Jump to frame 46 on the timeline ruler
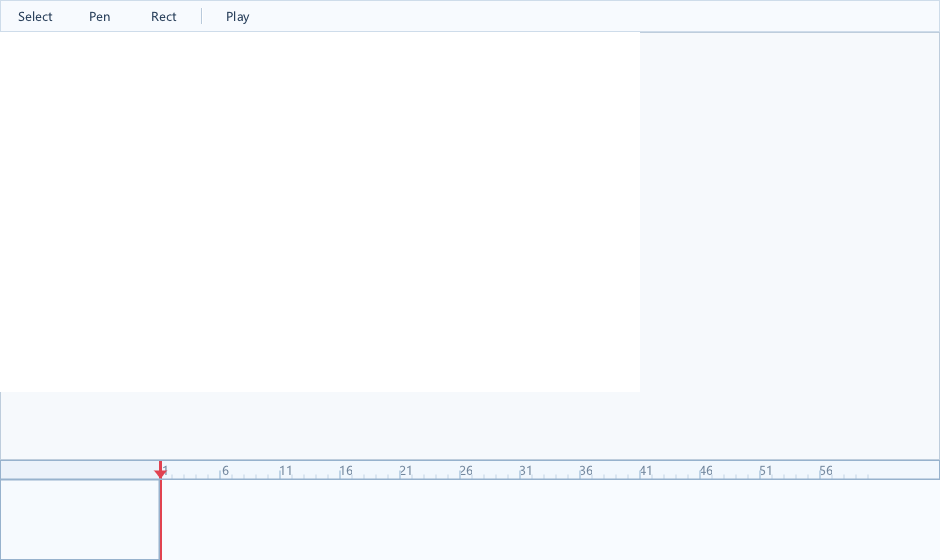The height and width of the screenshot is (560, 940). point(706,471)
